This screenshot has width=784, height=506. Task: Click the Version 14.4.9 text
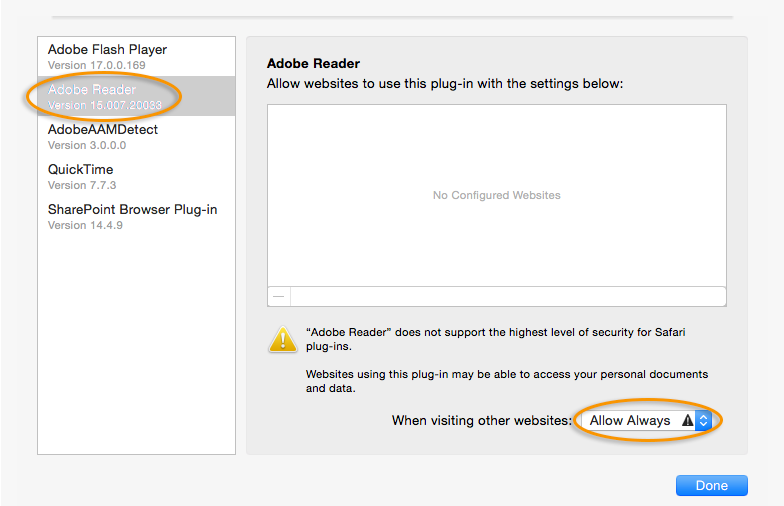(85, 225)
